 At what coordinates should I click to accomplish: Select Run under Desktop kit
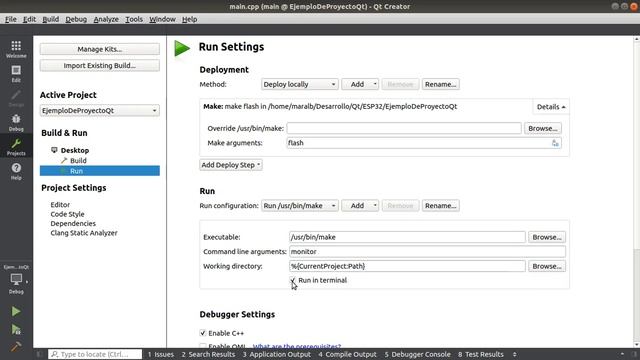[100, 171]
